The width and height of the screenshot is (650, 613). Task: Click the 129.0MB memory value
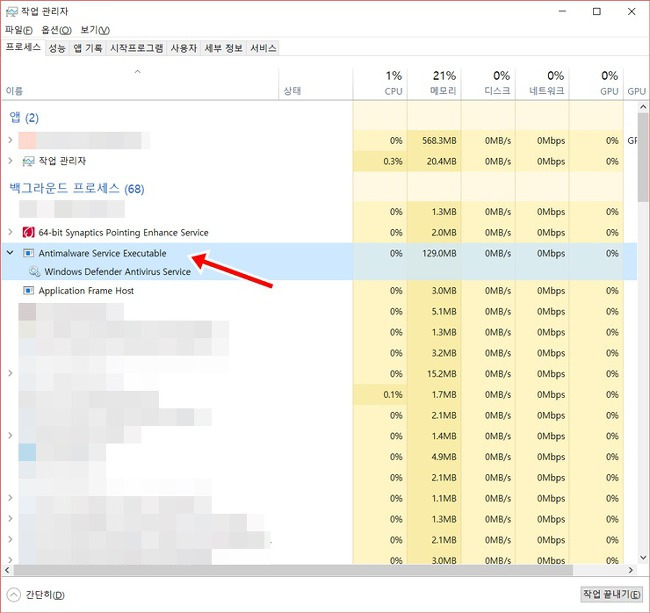[x=439, y=253]
